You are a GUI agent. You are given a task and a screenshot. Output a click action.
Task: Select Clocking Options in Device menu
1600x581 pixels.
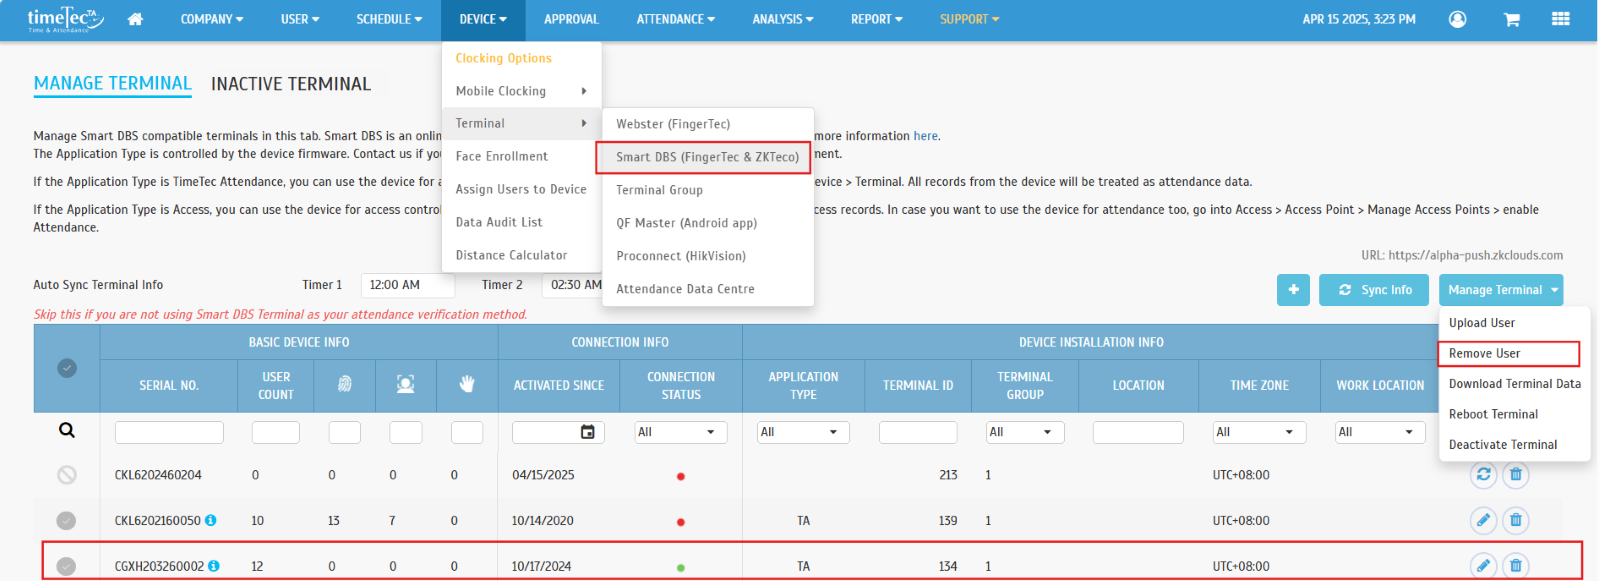(503, 58)
